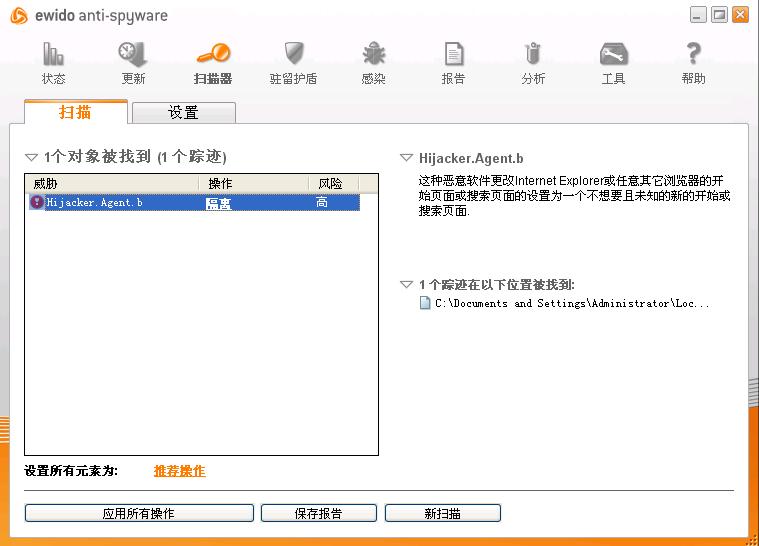The width and height of the screenshot is (759, 546).
Task: Click the file icon beside C:\Documents path
Action: (x=425, y=303)
